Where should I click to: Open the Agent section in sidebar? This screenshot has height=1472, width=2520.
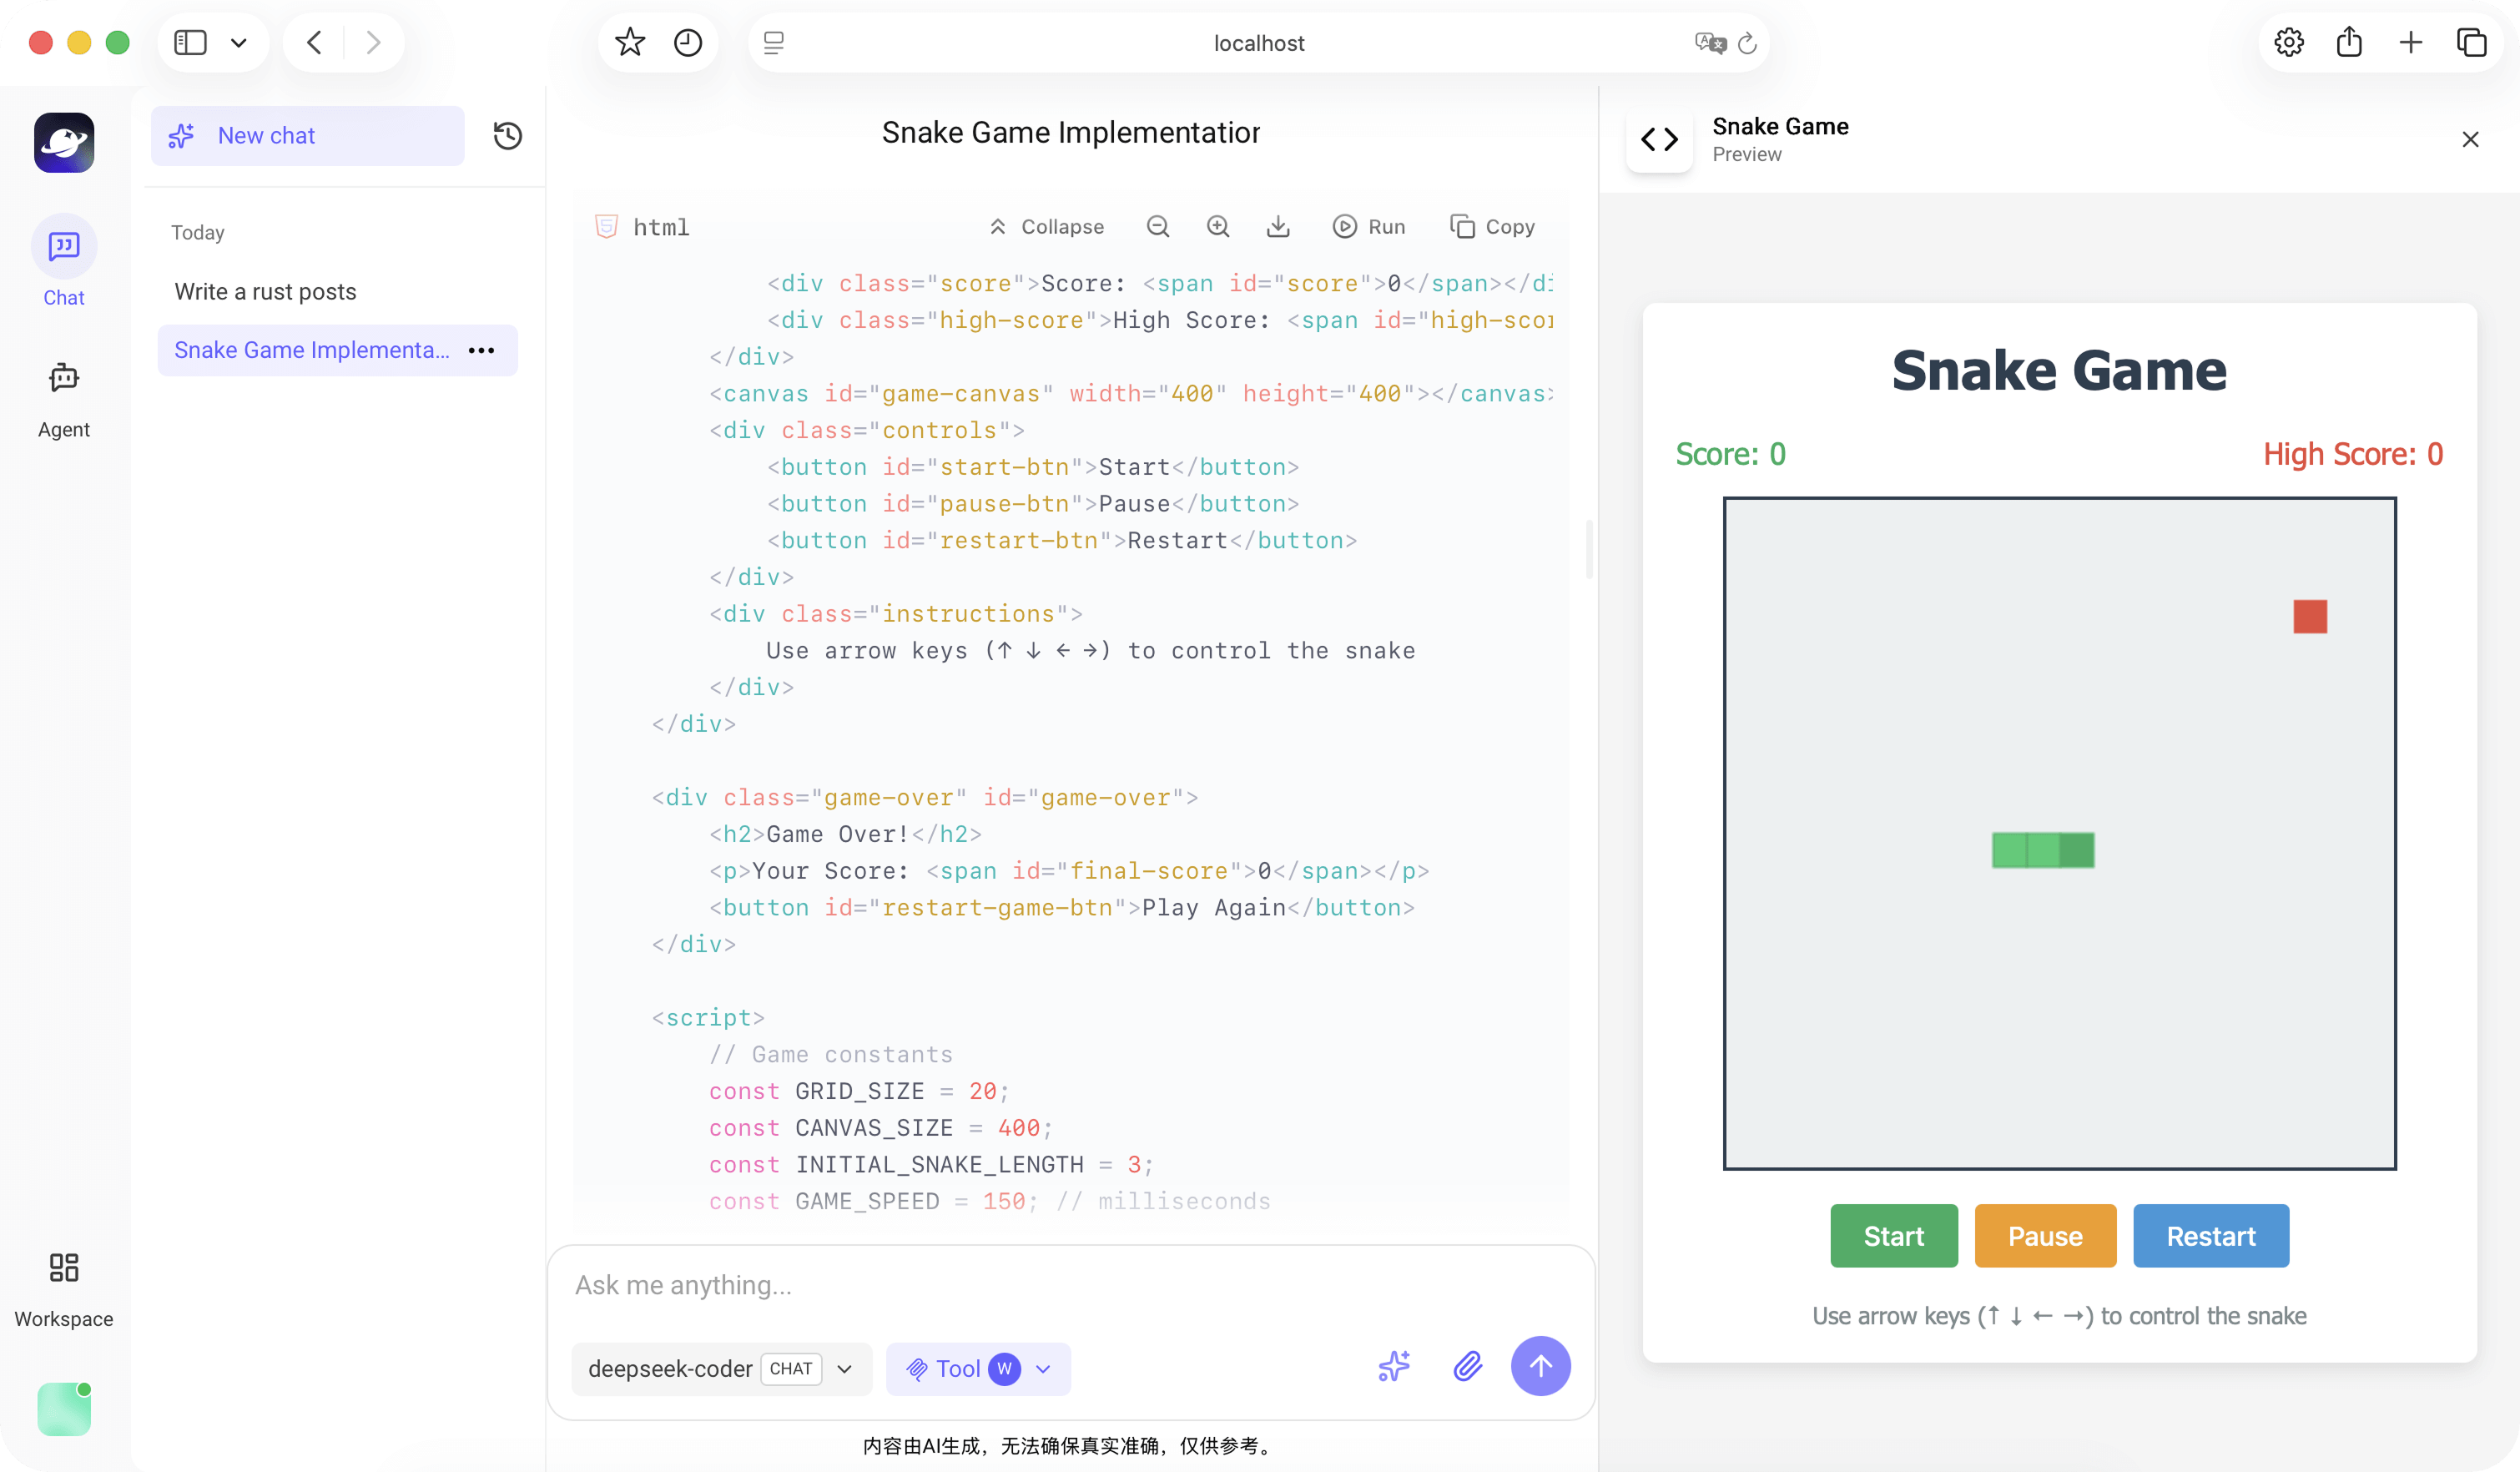pos(64,399)
